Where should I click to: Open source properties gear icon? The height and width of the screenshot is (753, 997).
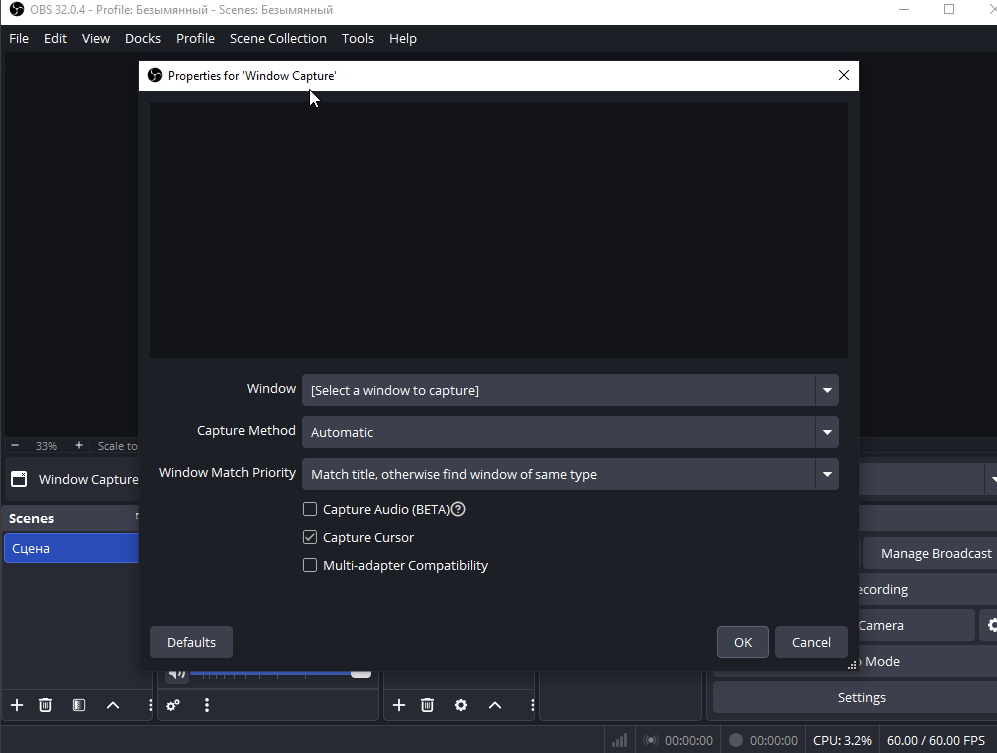tap(461, 705)
